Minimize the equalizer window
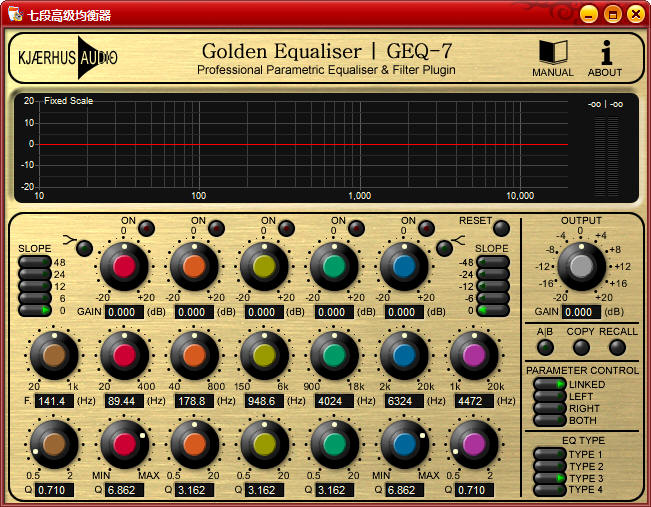Screen dimensions: 651x507 [589, 15]
